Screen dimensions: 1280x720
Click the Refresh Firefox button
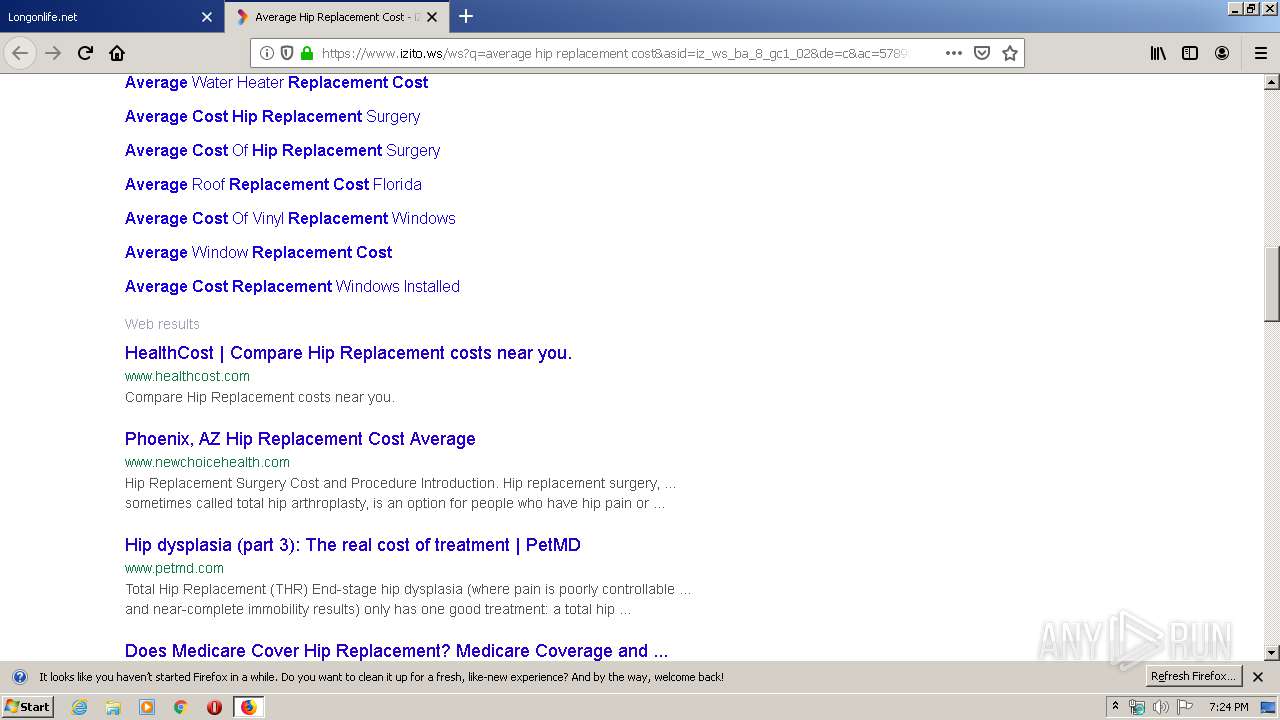pyautogui.click(x=1194, y=676)
